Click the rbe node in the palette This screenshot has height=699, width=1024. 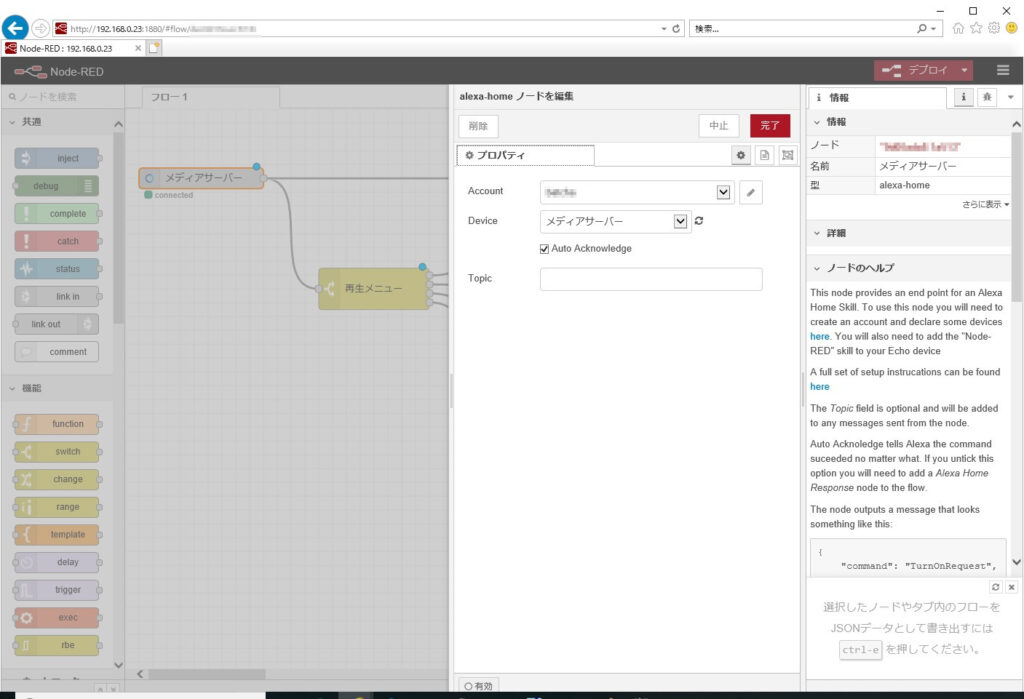[57, 645]
